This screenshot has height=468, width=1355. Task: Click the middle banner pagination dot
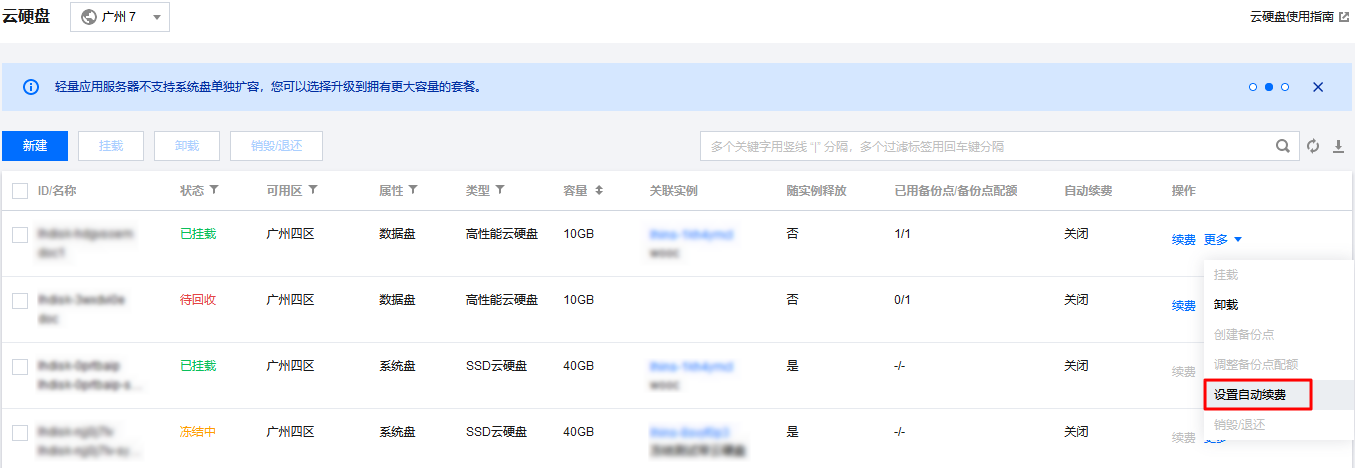pos(1269,87)
